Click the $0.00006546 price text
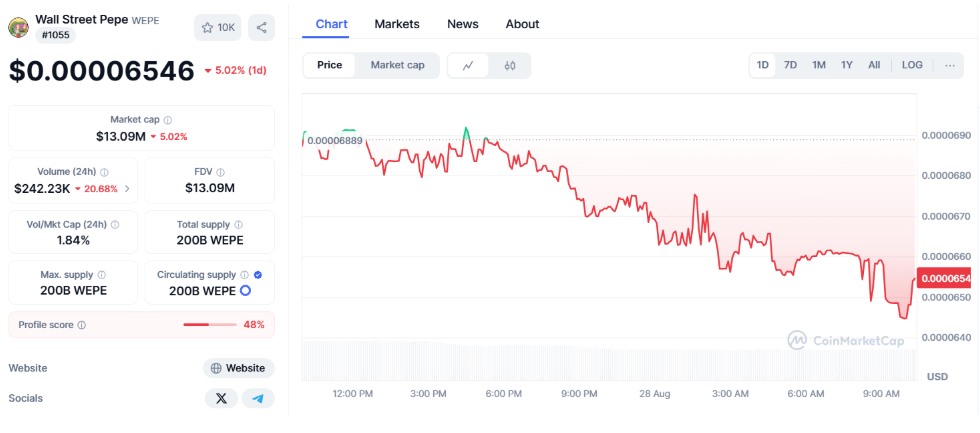The image size is (980, 433). (x=102, y=70)
